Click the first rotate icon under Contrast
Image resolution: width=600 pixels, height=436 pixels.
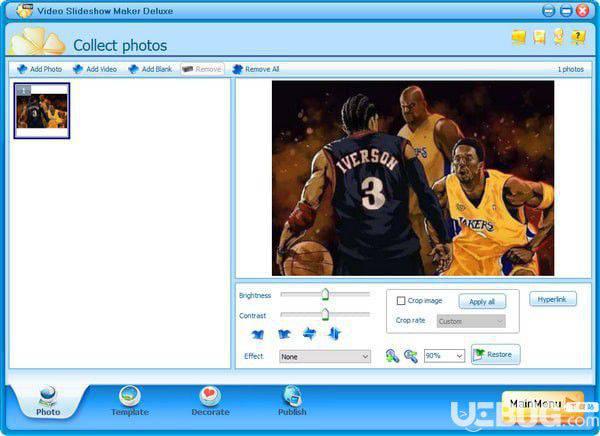(258, 334)
